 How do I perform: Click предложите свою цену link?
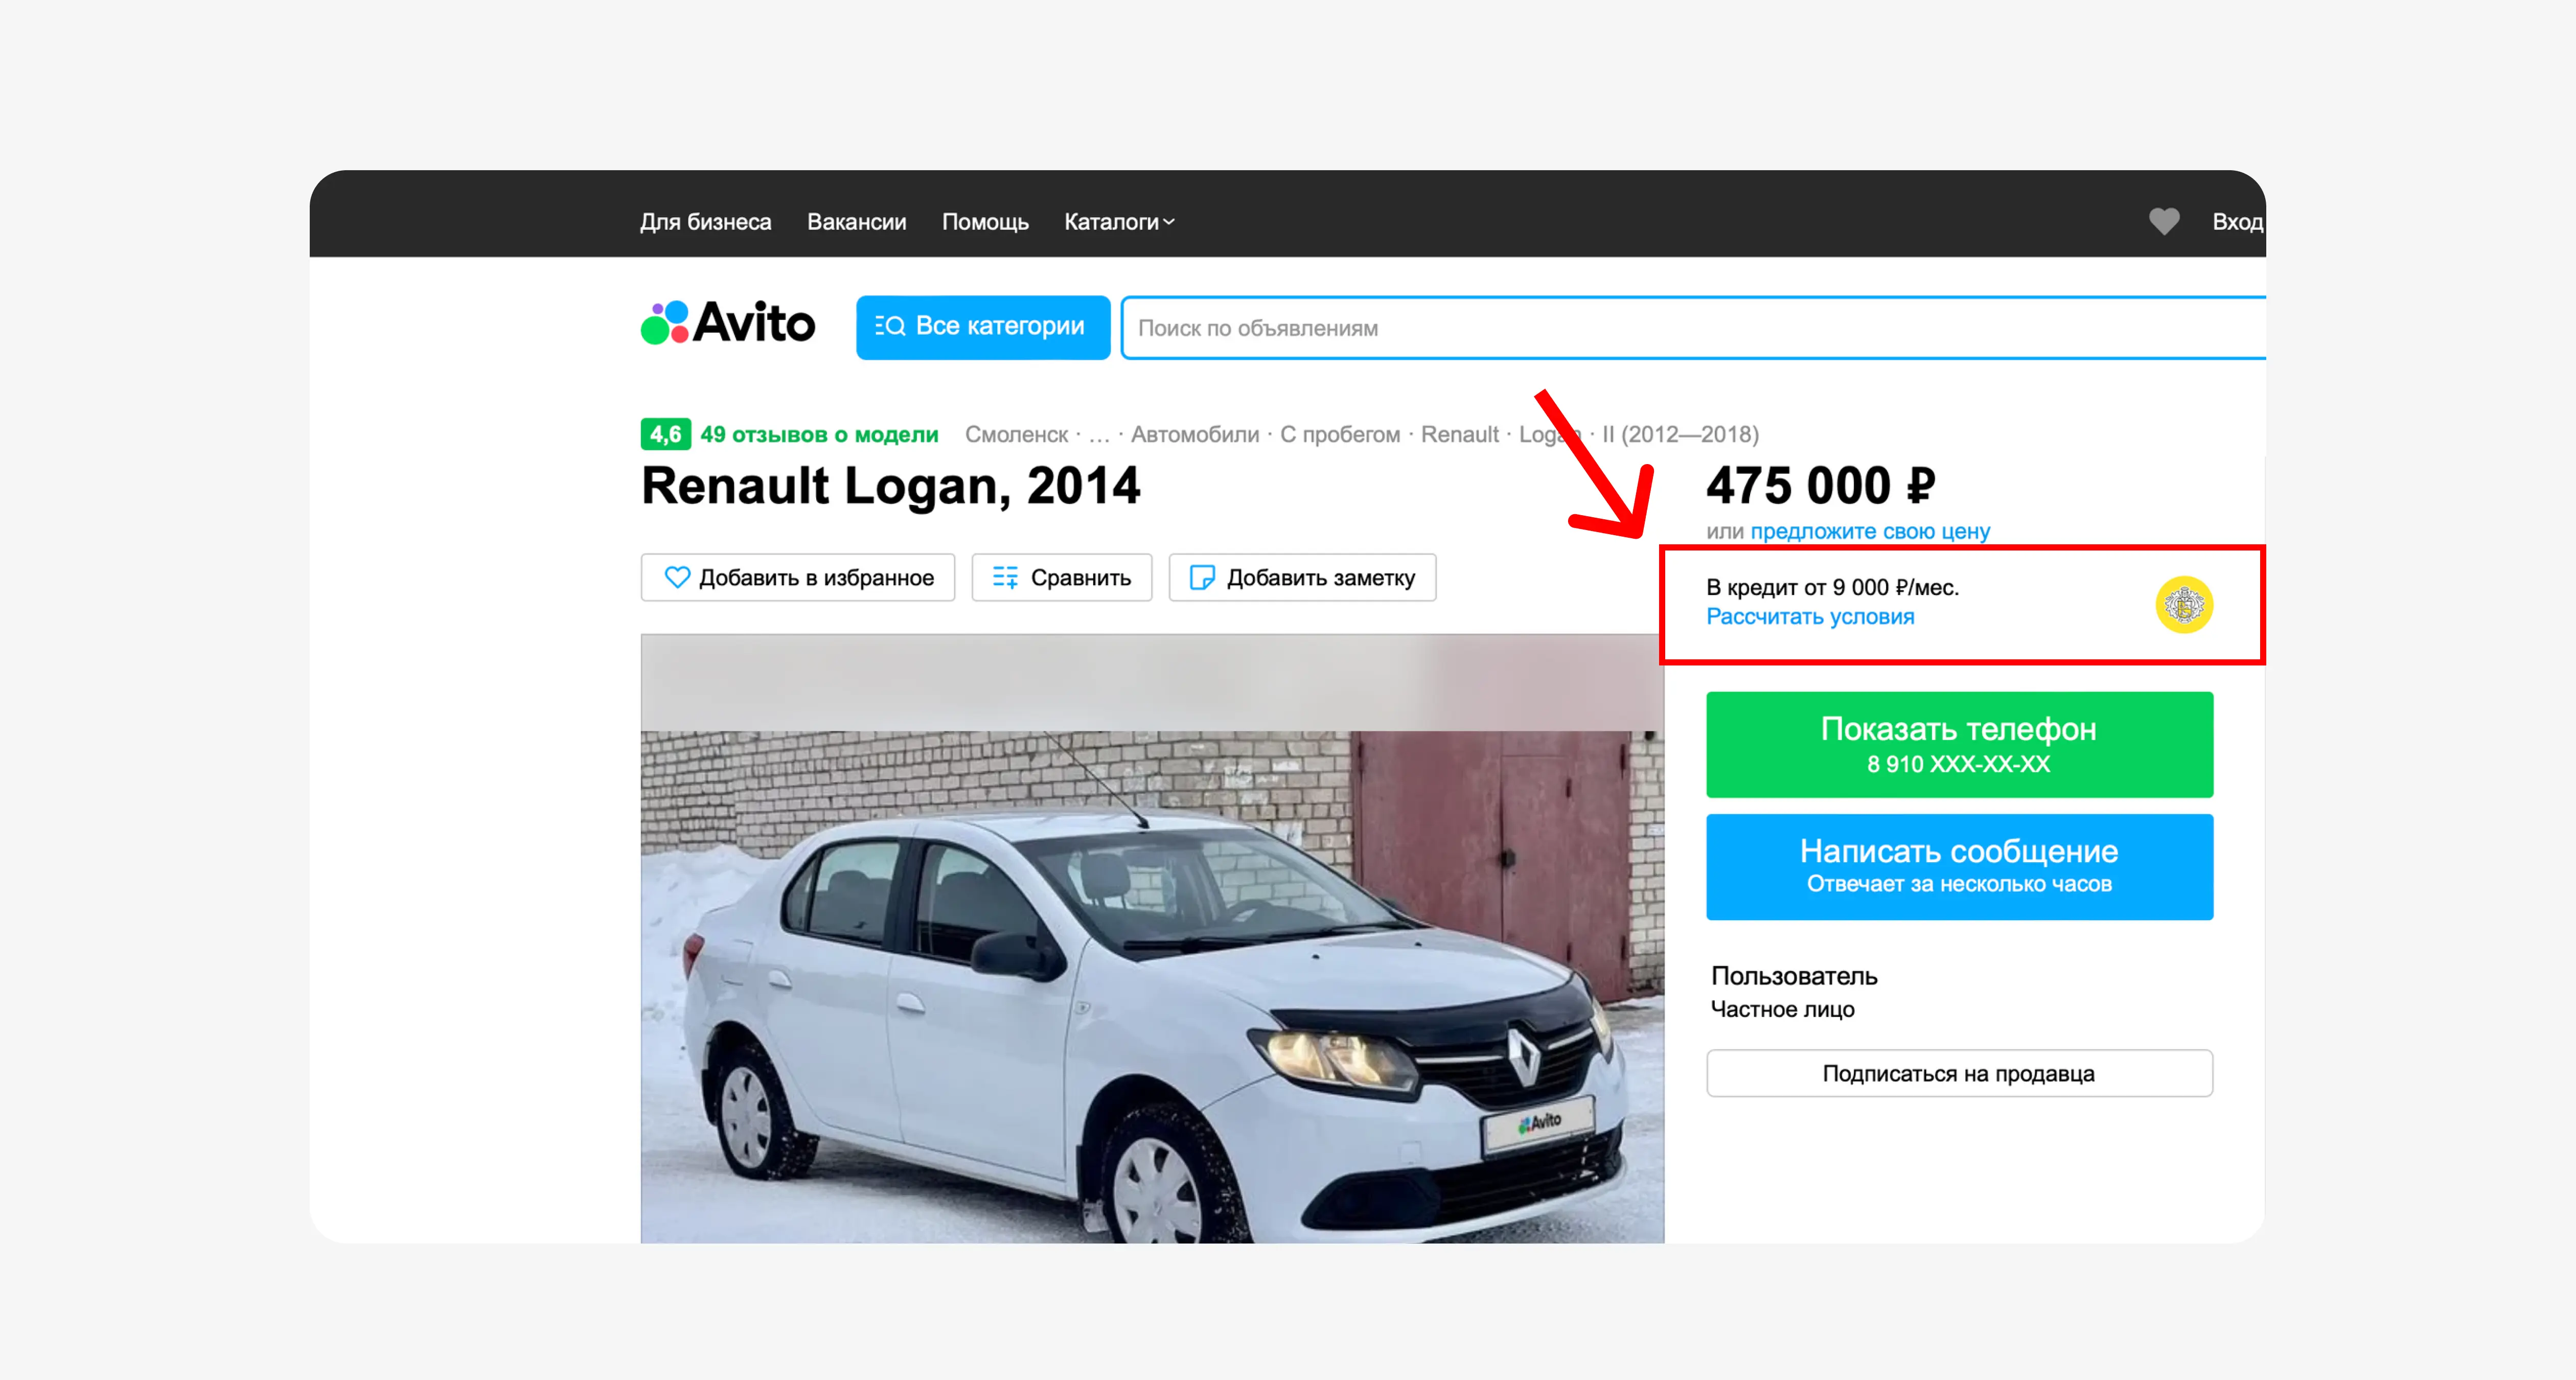coord(1870,531)
